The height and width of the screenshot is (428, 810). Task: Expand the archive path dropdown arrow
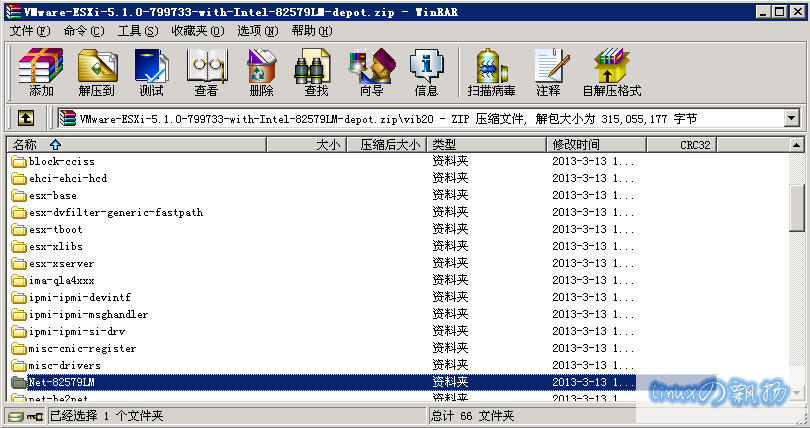[791, 118]
